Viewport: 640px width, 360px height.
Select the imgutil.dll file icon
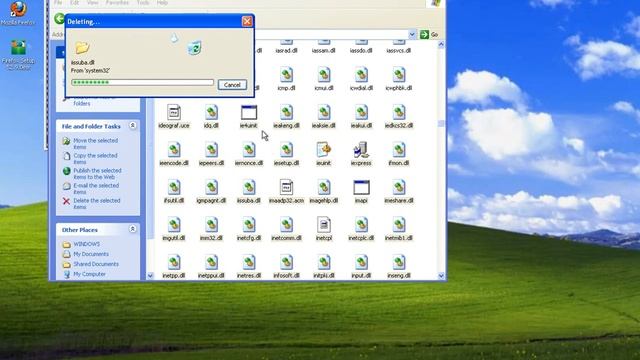174,224
